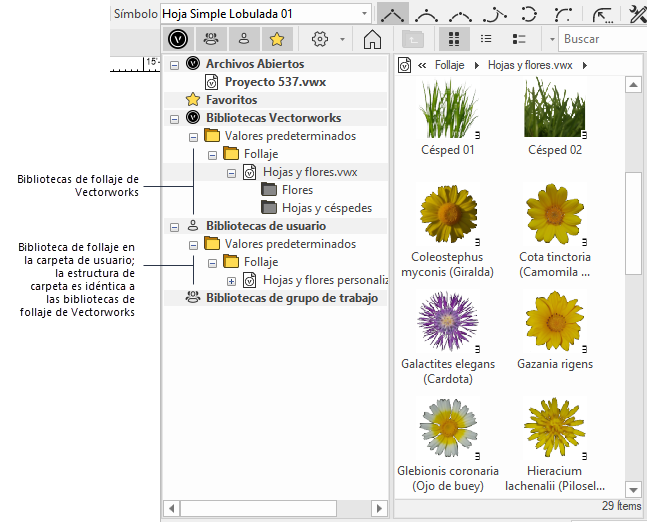Collapse the Bibliotecas de usuario node
Image resolution: width=647 pixels, height=522 pixels.
pos(175,226)
